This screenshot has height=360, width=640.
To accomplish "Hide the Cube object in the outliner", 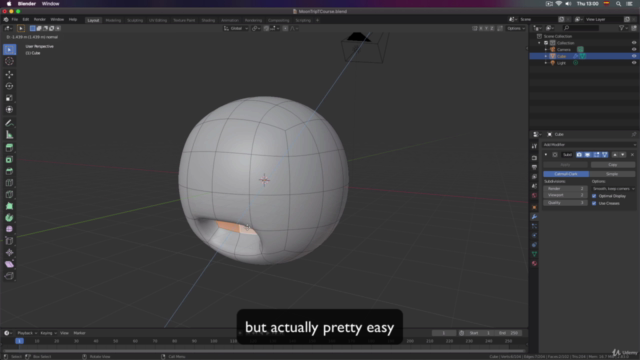I will click(634, 56).
